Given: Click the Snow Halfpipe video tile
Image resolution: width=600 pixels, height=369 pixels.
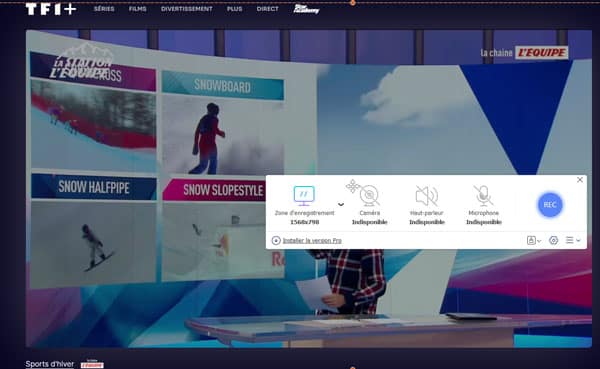Looking at the screenshot, I should pos(94,230).
